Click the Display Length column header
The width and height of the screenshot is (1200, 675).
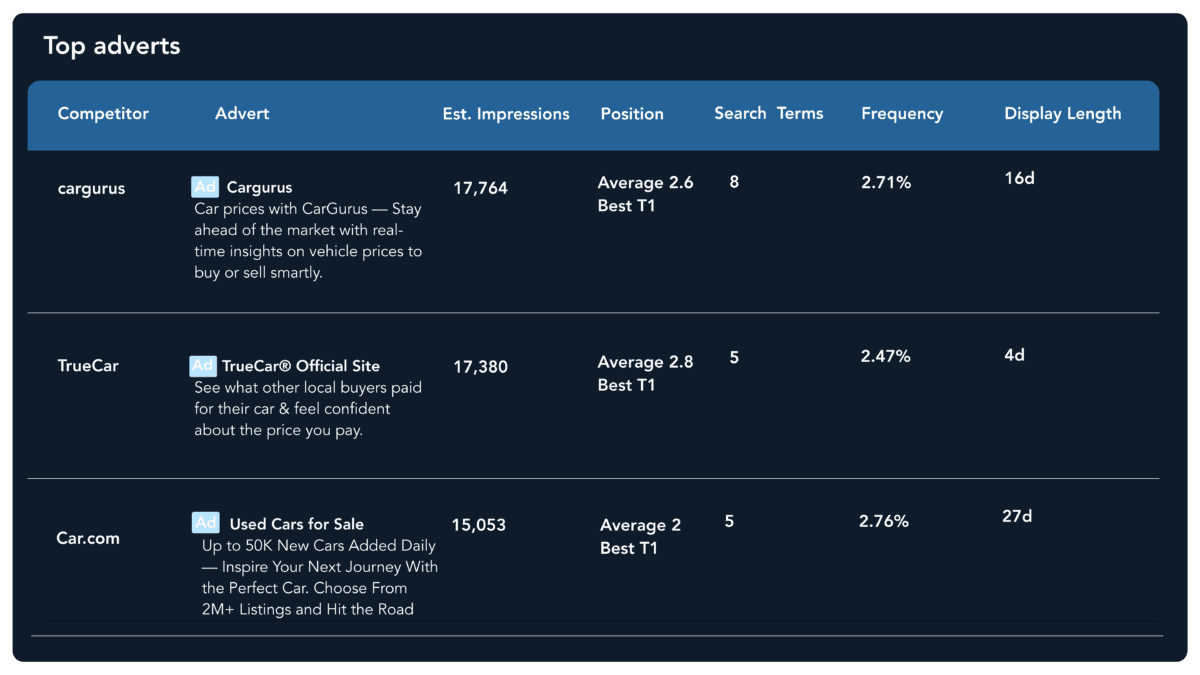coord(1063,114)
